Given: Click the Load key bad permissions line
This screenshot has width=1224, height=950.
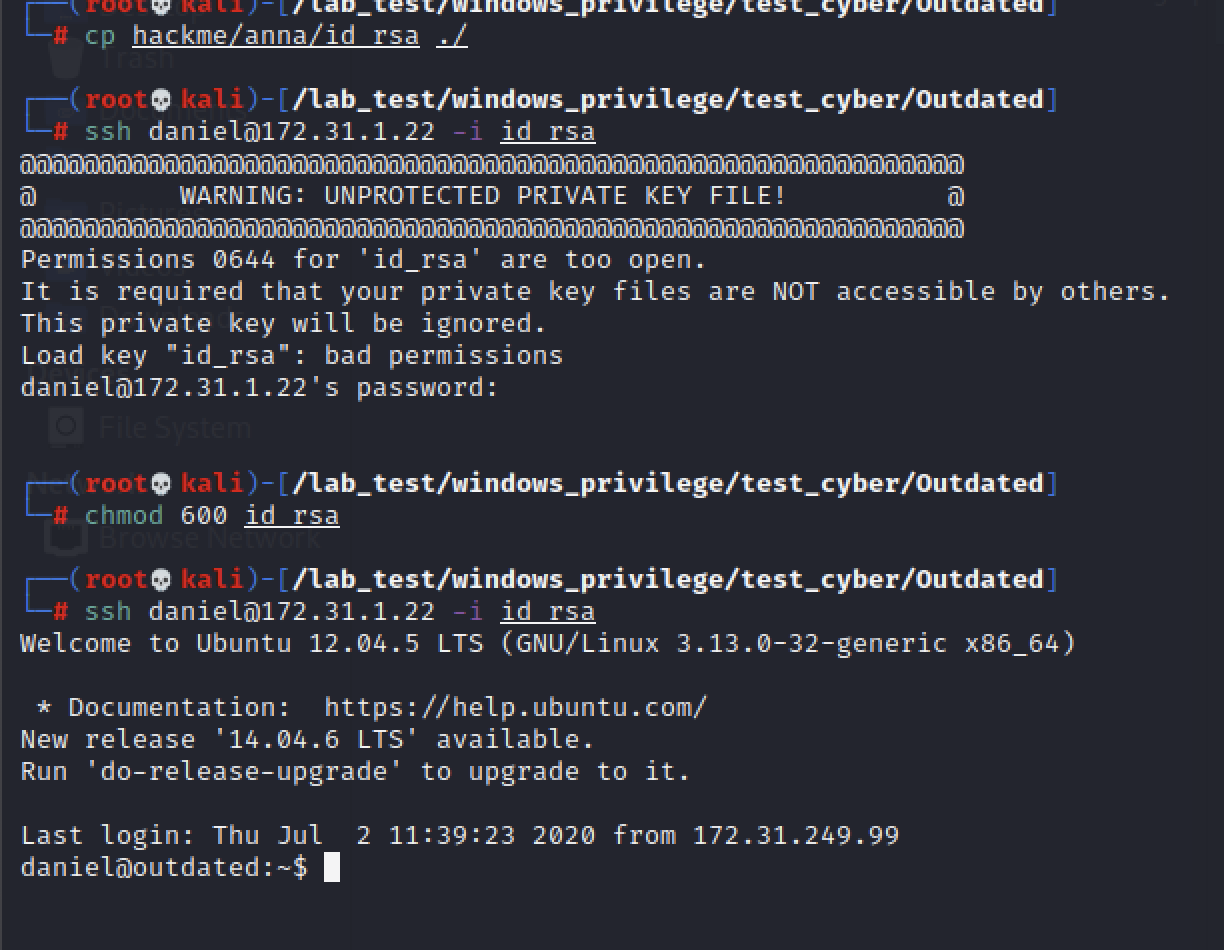Looking at the screenshot, I should point(291,356).
